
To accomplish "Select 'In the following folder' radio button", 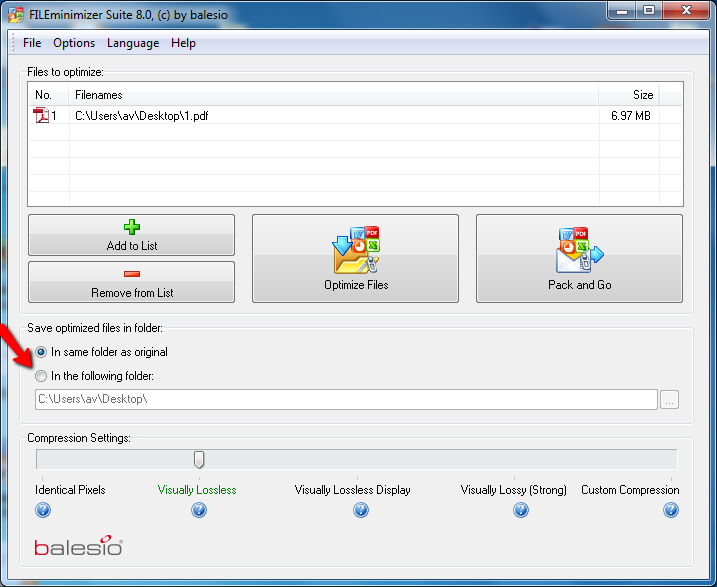I will click(x=41, y=376).
